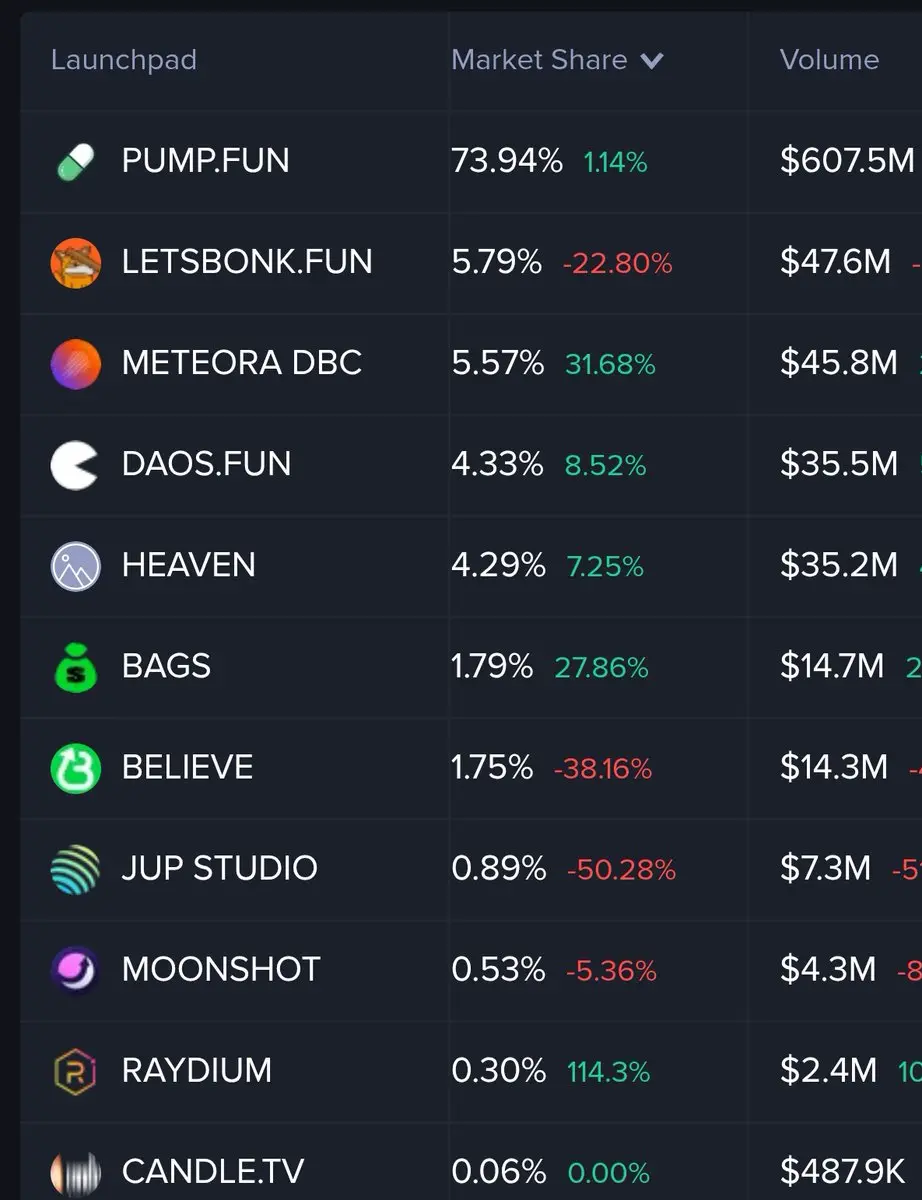
Task: Click the JUP STUDIO striped icon
Action: (x=76, y=869)
